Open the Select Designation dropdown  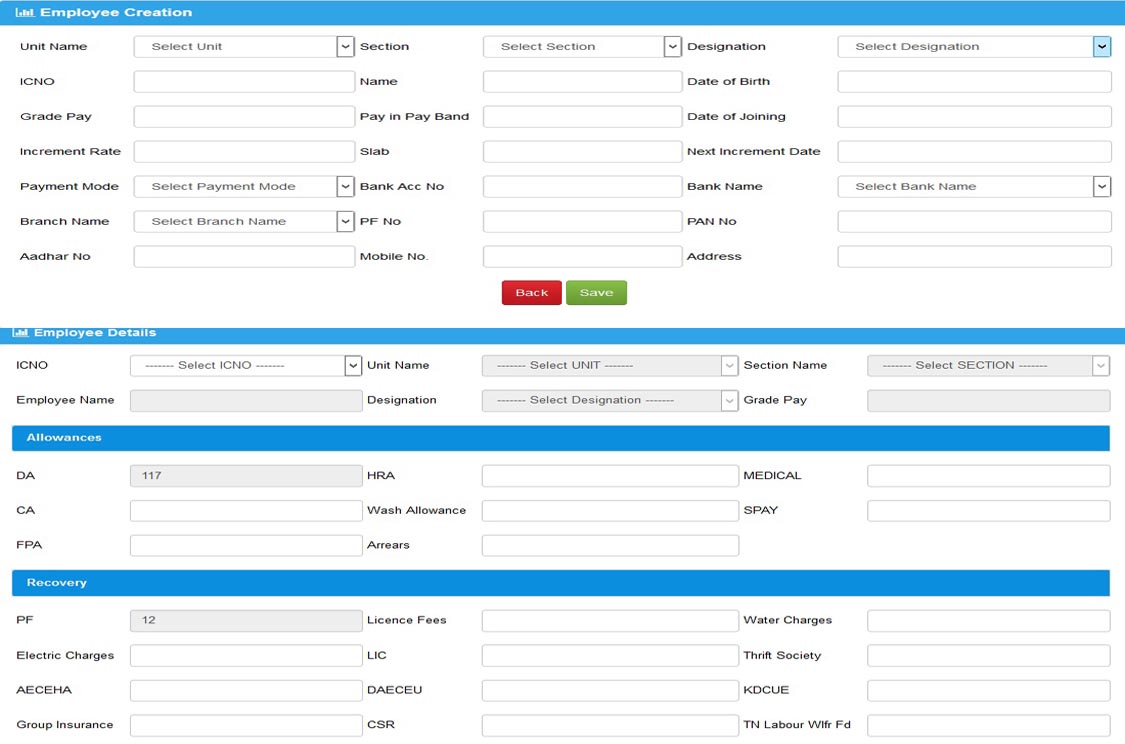pyautogui.click(x=973, y=47)
